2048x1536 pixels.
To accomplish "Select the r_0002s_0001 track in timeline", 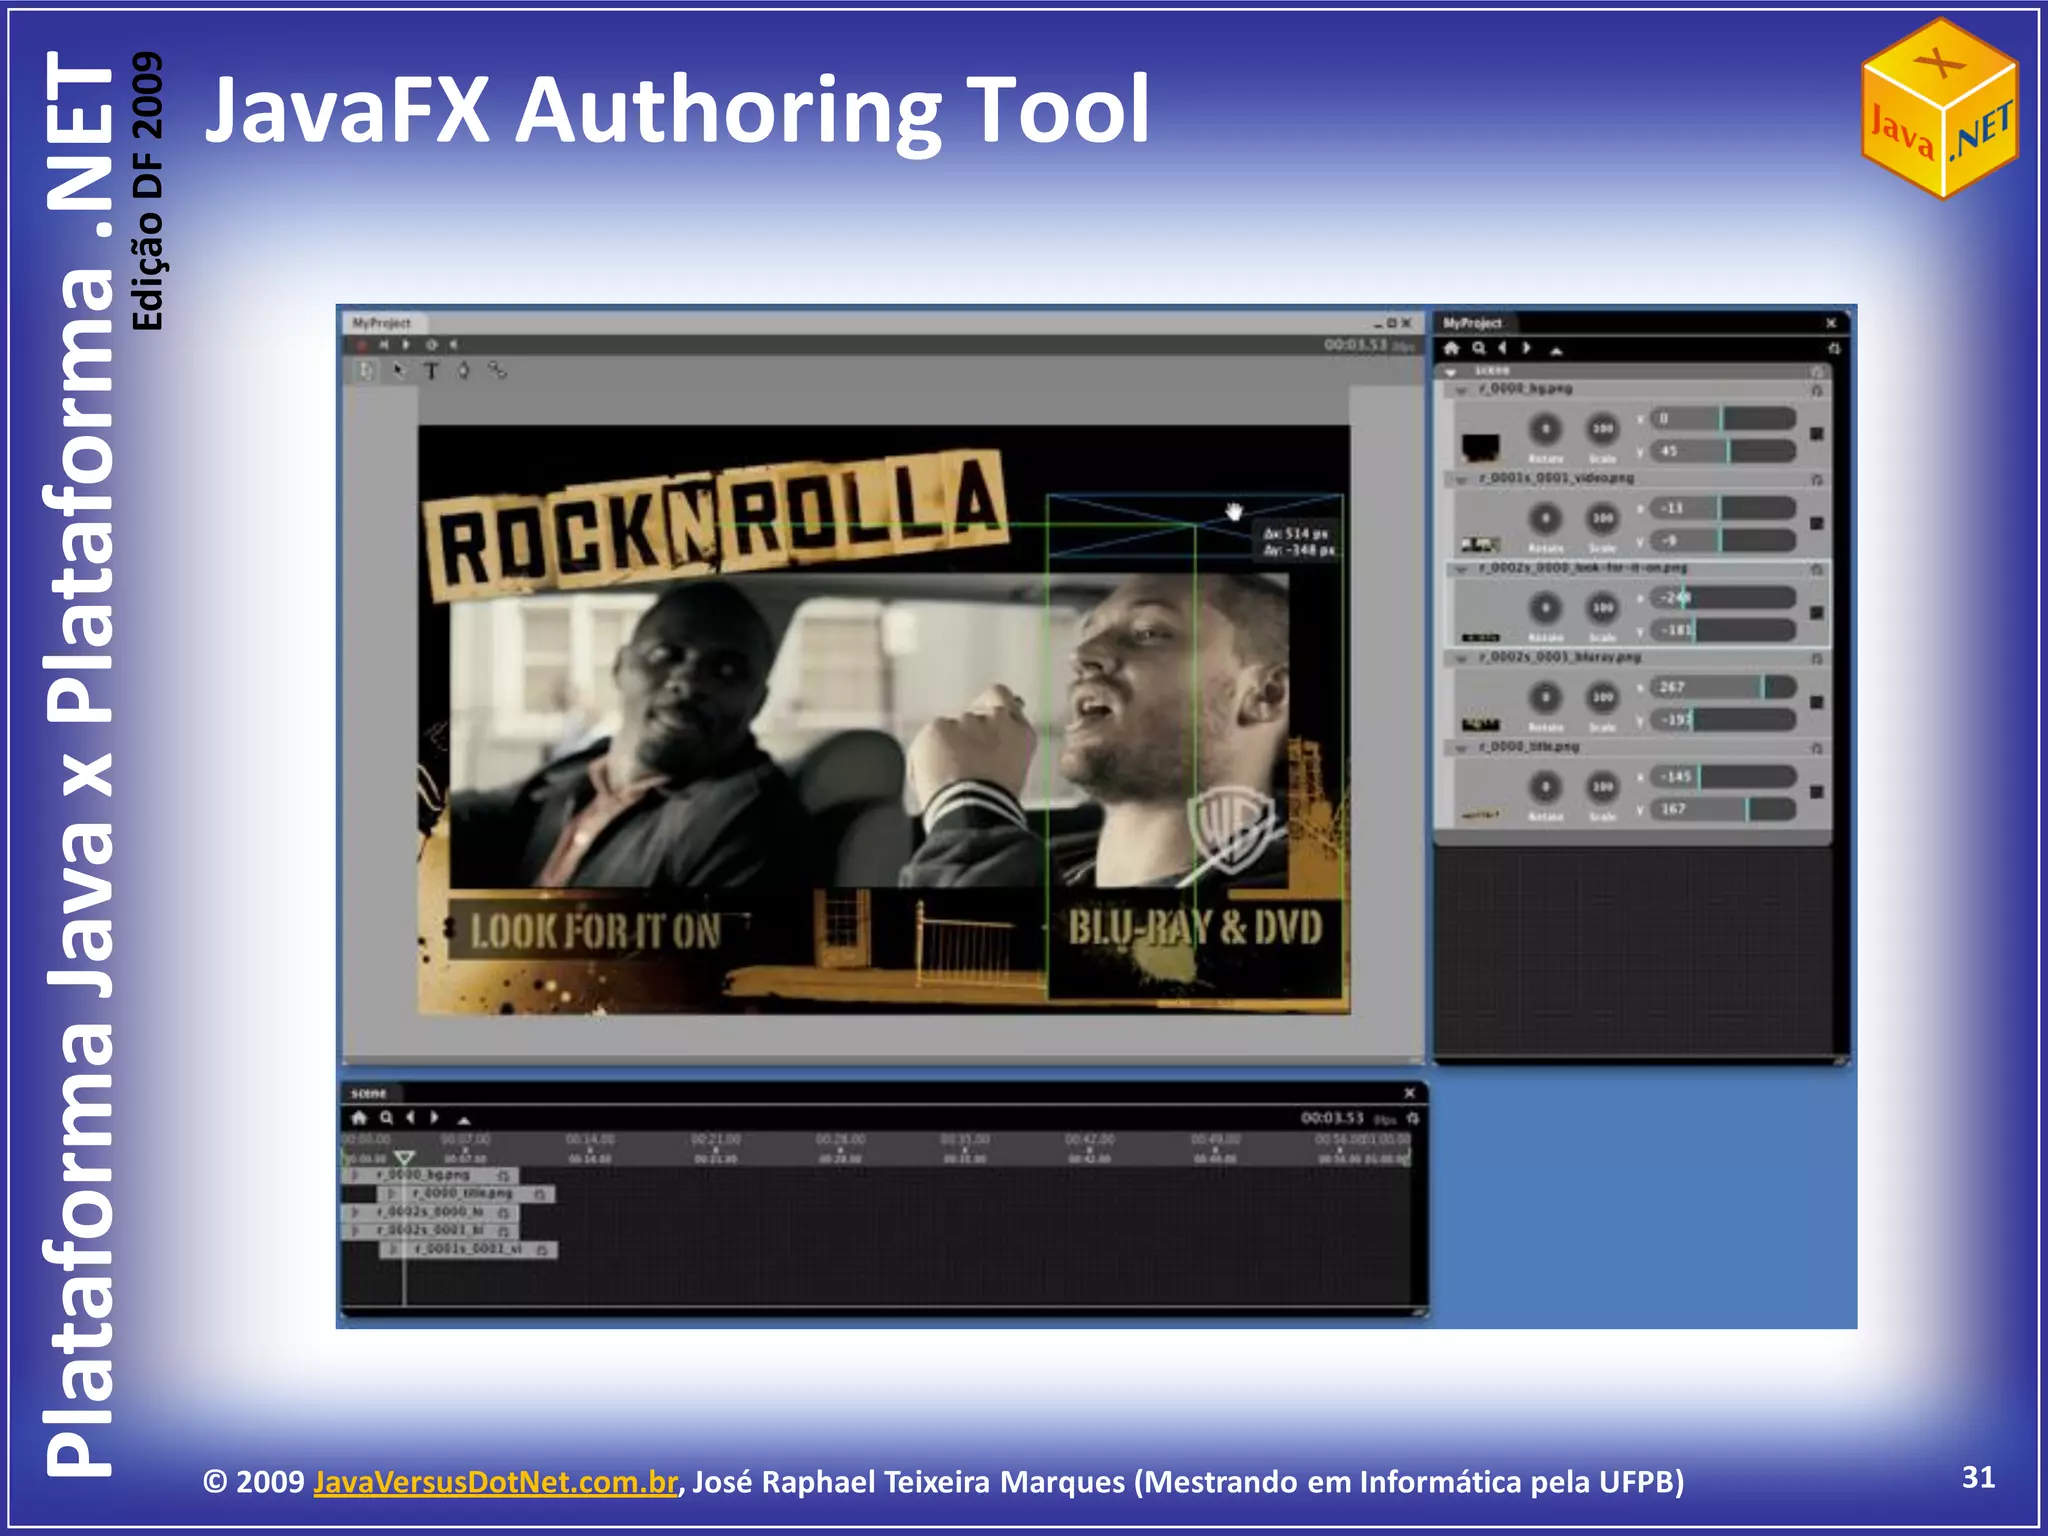I will 431,1231.
